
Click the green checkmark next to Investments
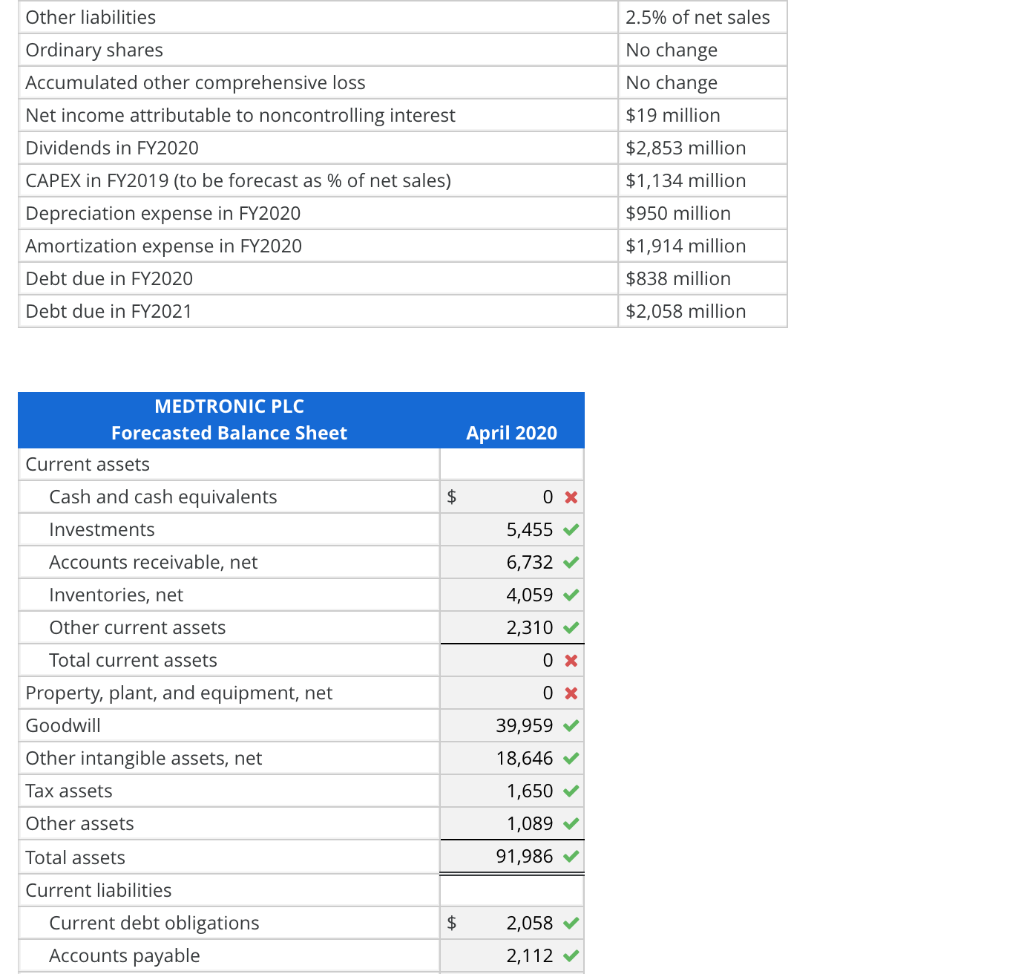click(571, 529)
